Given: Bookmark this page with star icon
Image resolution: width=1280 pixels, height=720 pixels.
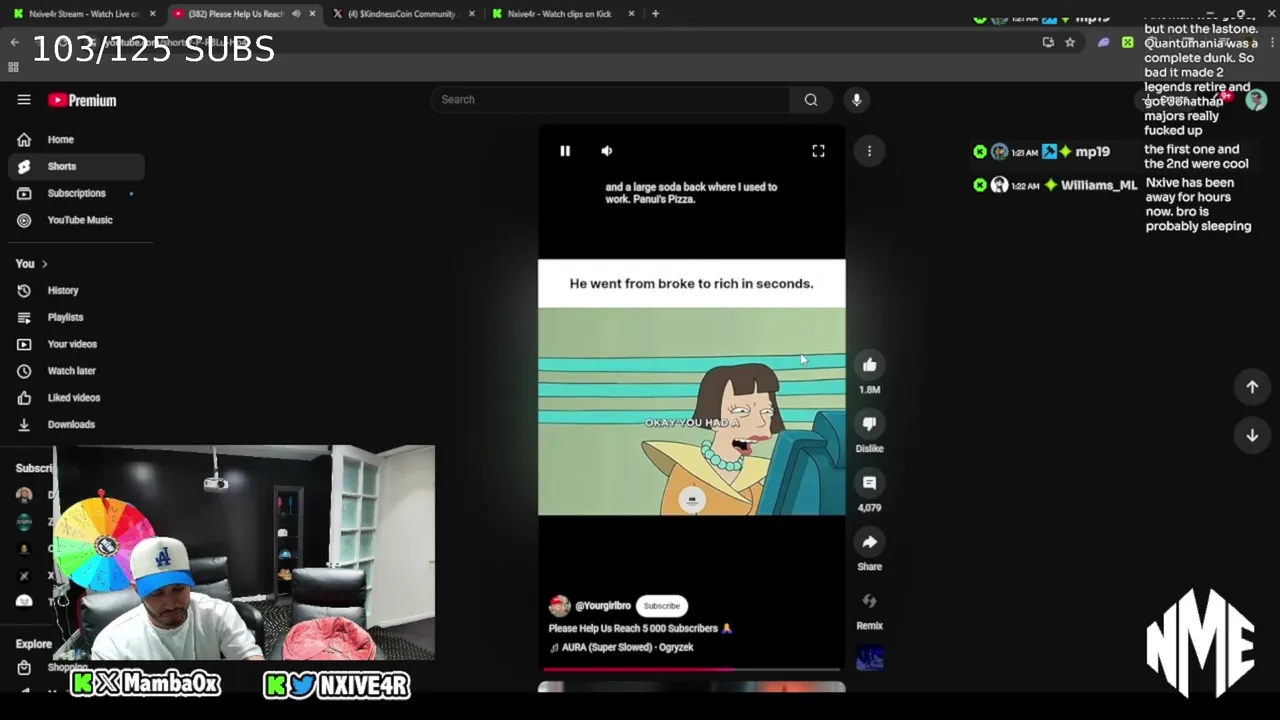Looking at the screenshot, I should click(1070, 42).
